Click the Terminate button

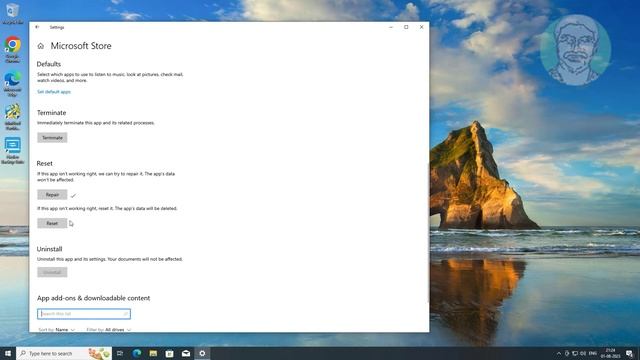pyautogui.click(x=52, y=138)
